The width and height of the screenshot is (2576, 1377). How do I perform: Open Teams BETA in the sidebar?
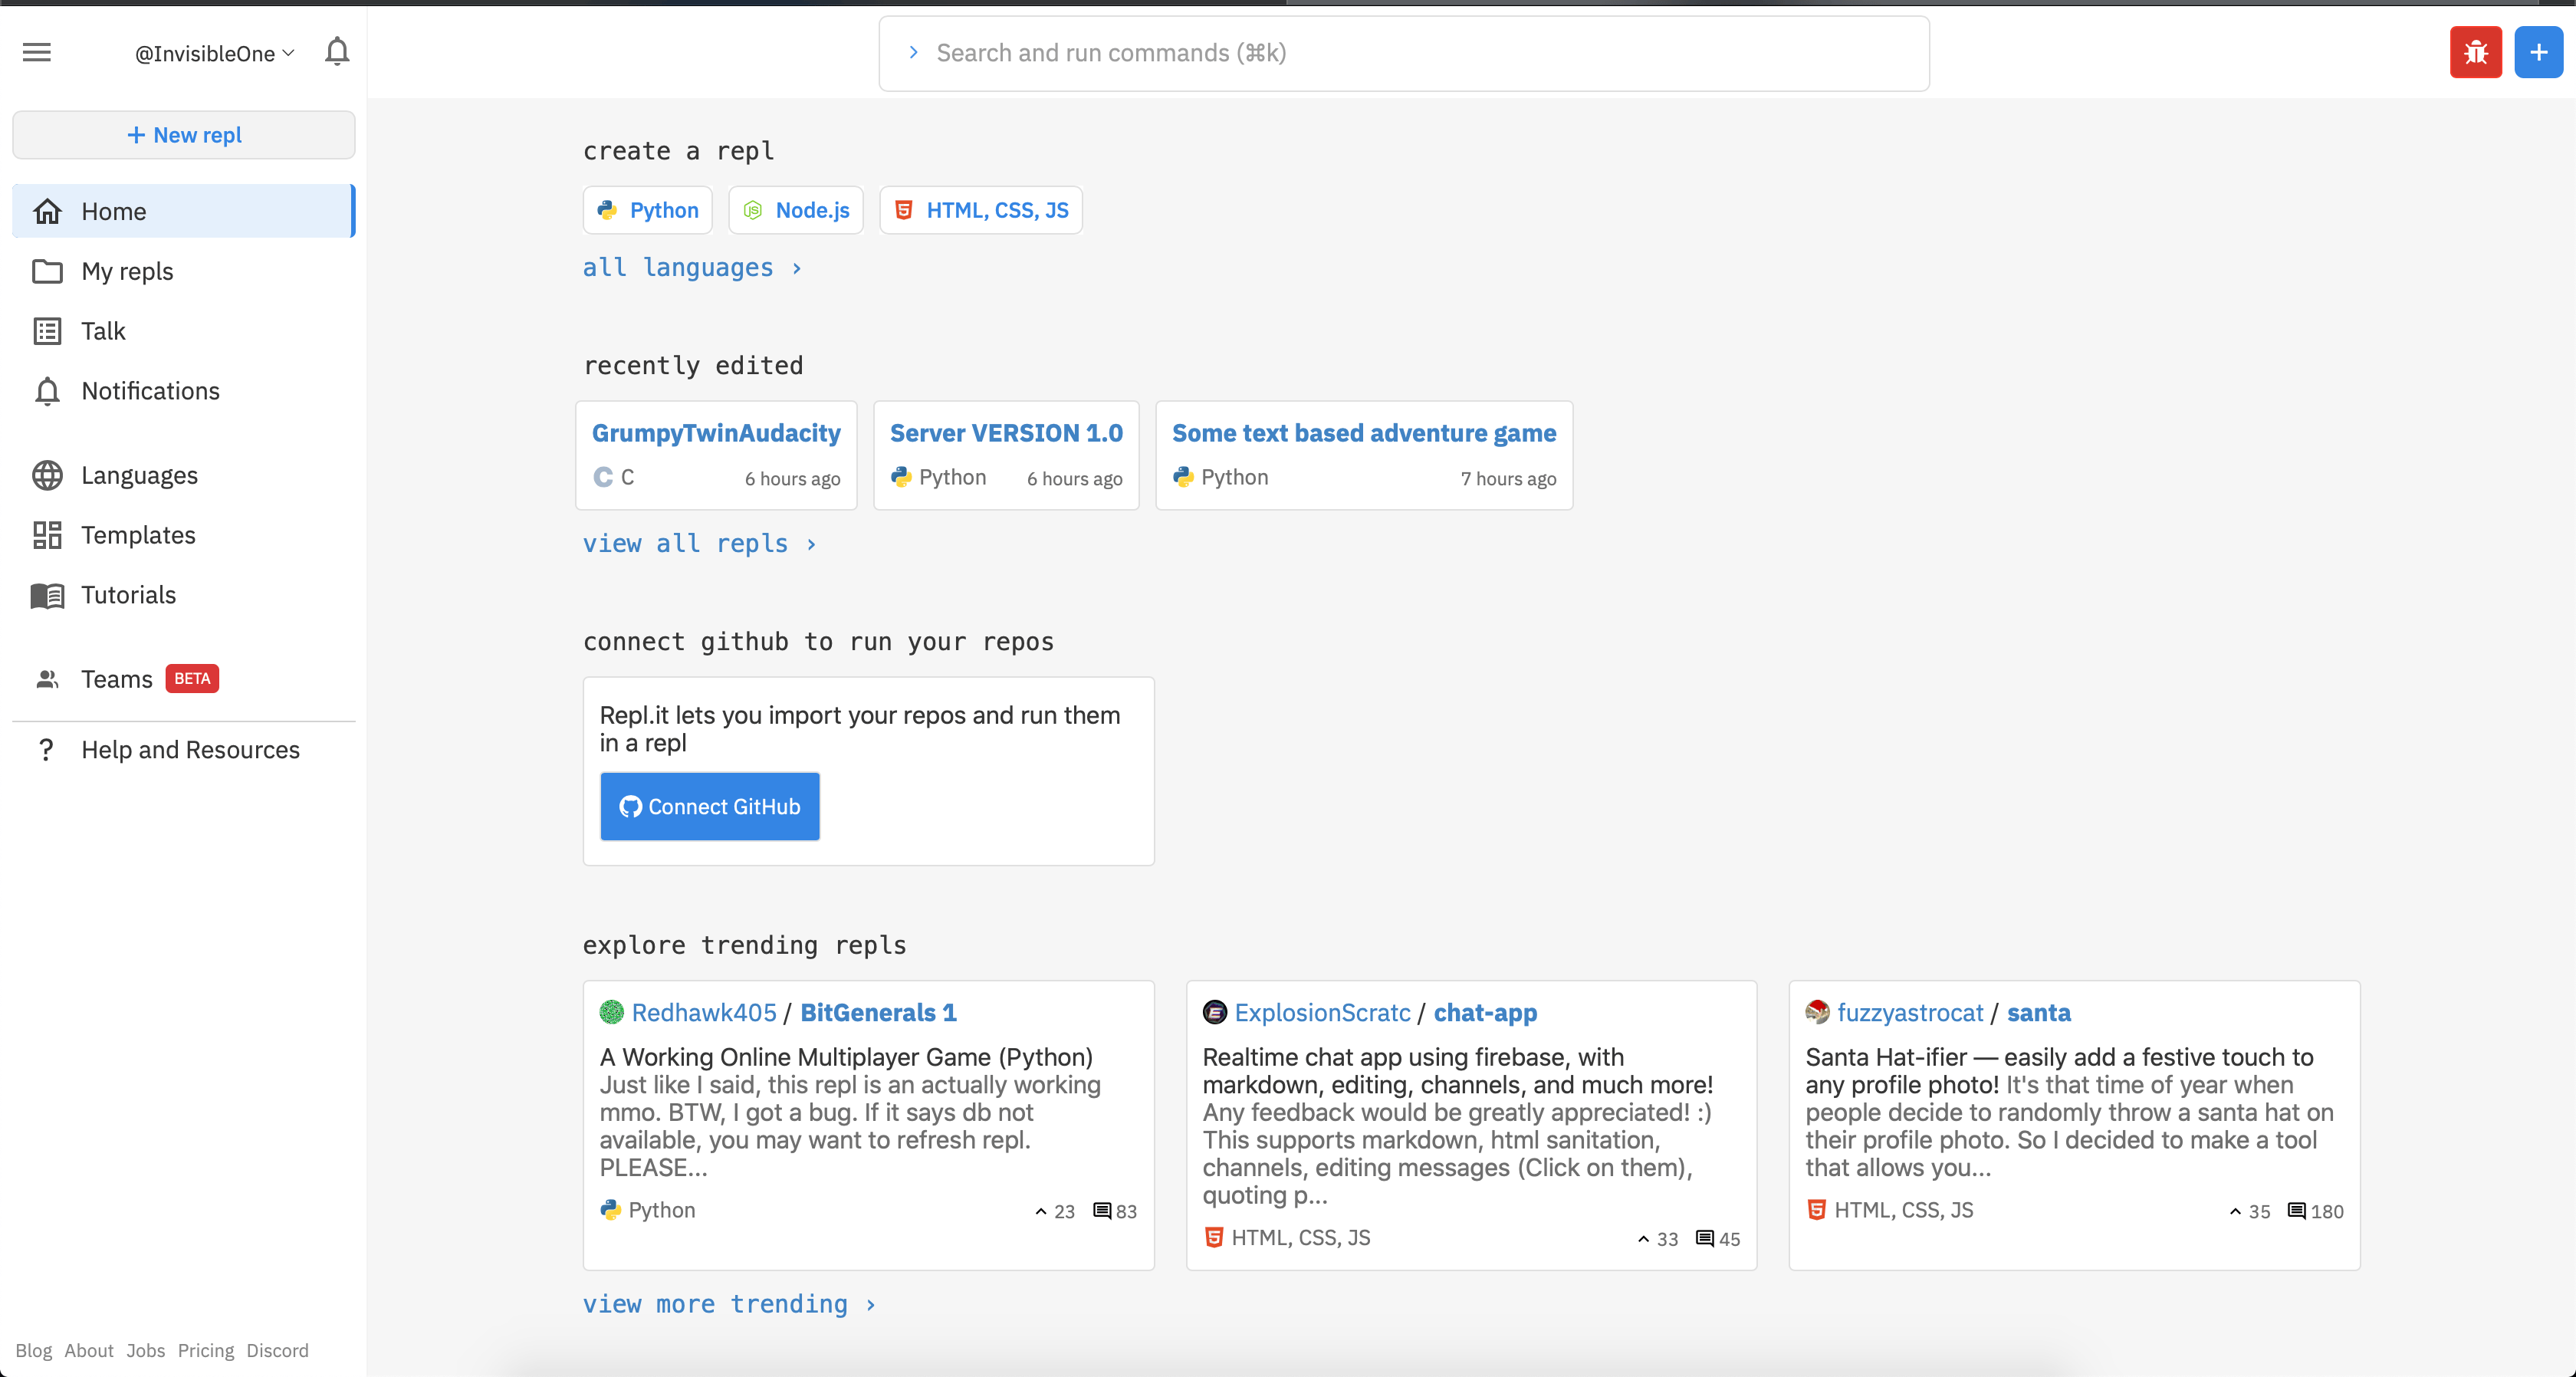184,679
